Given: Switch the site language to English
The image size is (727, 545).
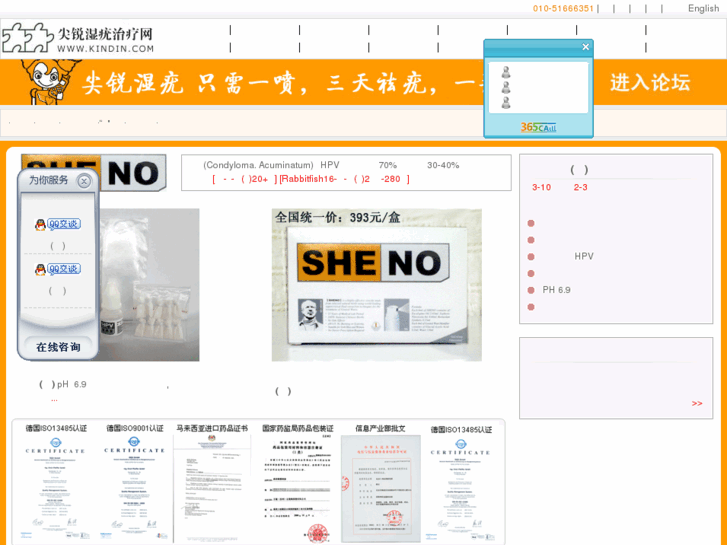Looking at the screenshot, I should (x=703, y=8).
